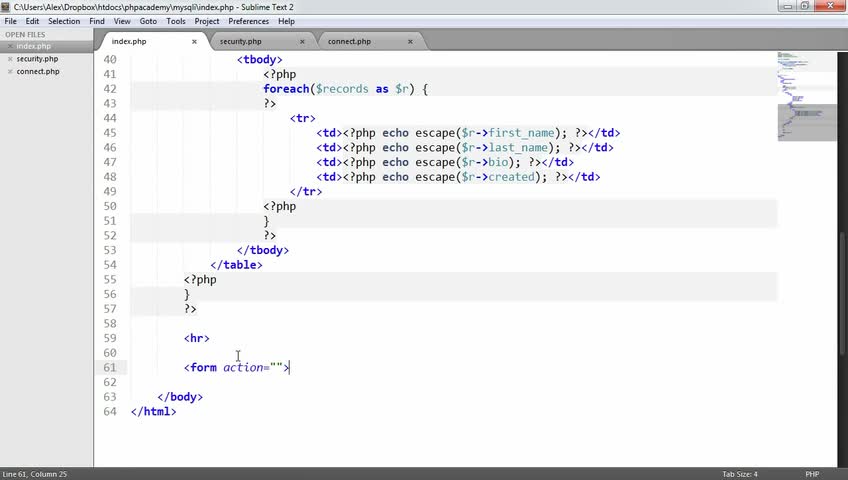Close security.php from sidebar x icon
The image size is (848, 480).
10,59
